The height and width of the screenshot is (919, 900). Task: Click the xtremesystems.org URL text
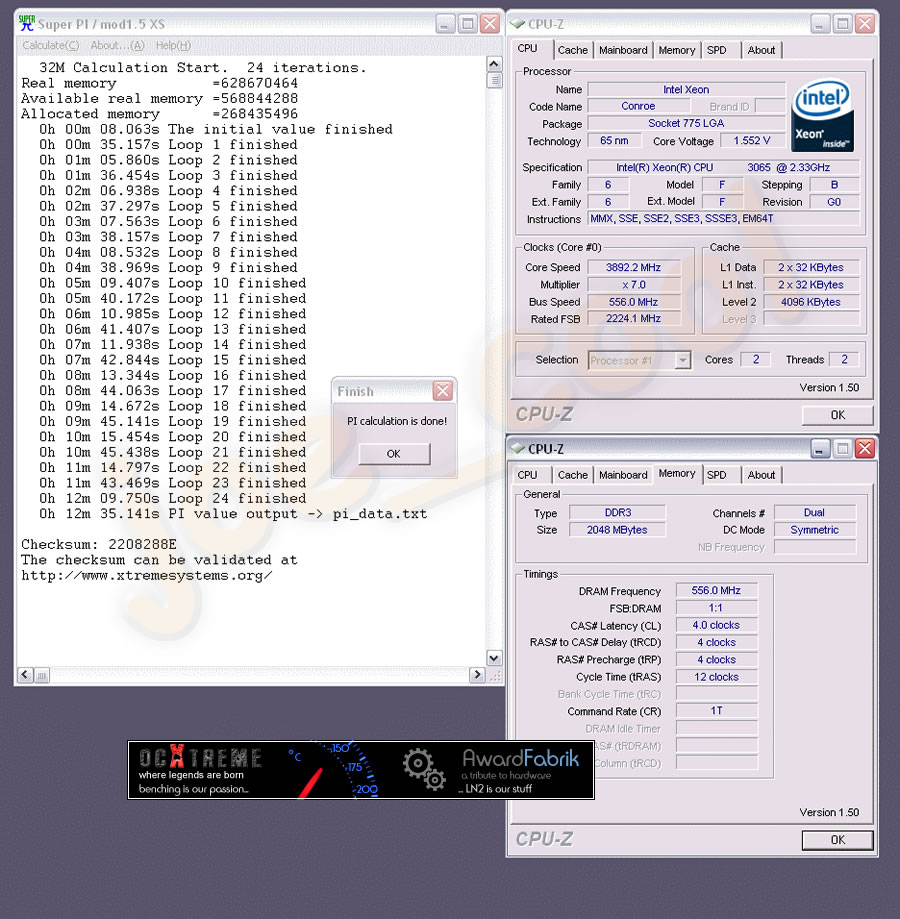click(146, 576)
